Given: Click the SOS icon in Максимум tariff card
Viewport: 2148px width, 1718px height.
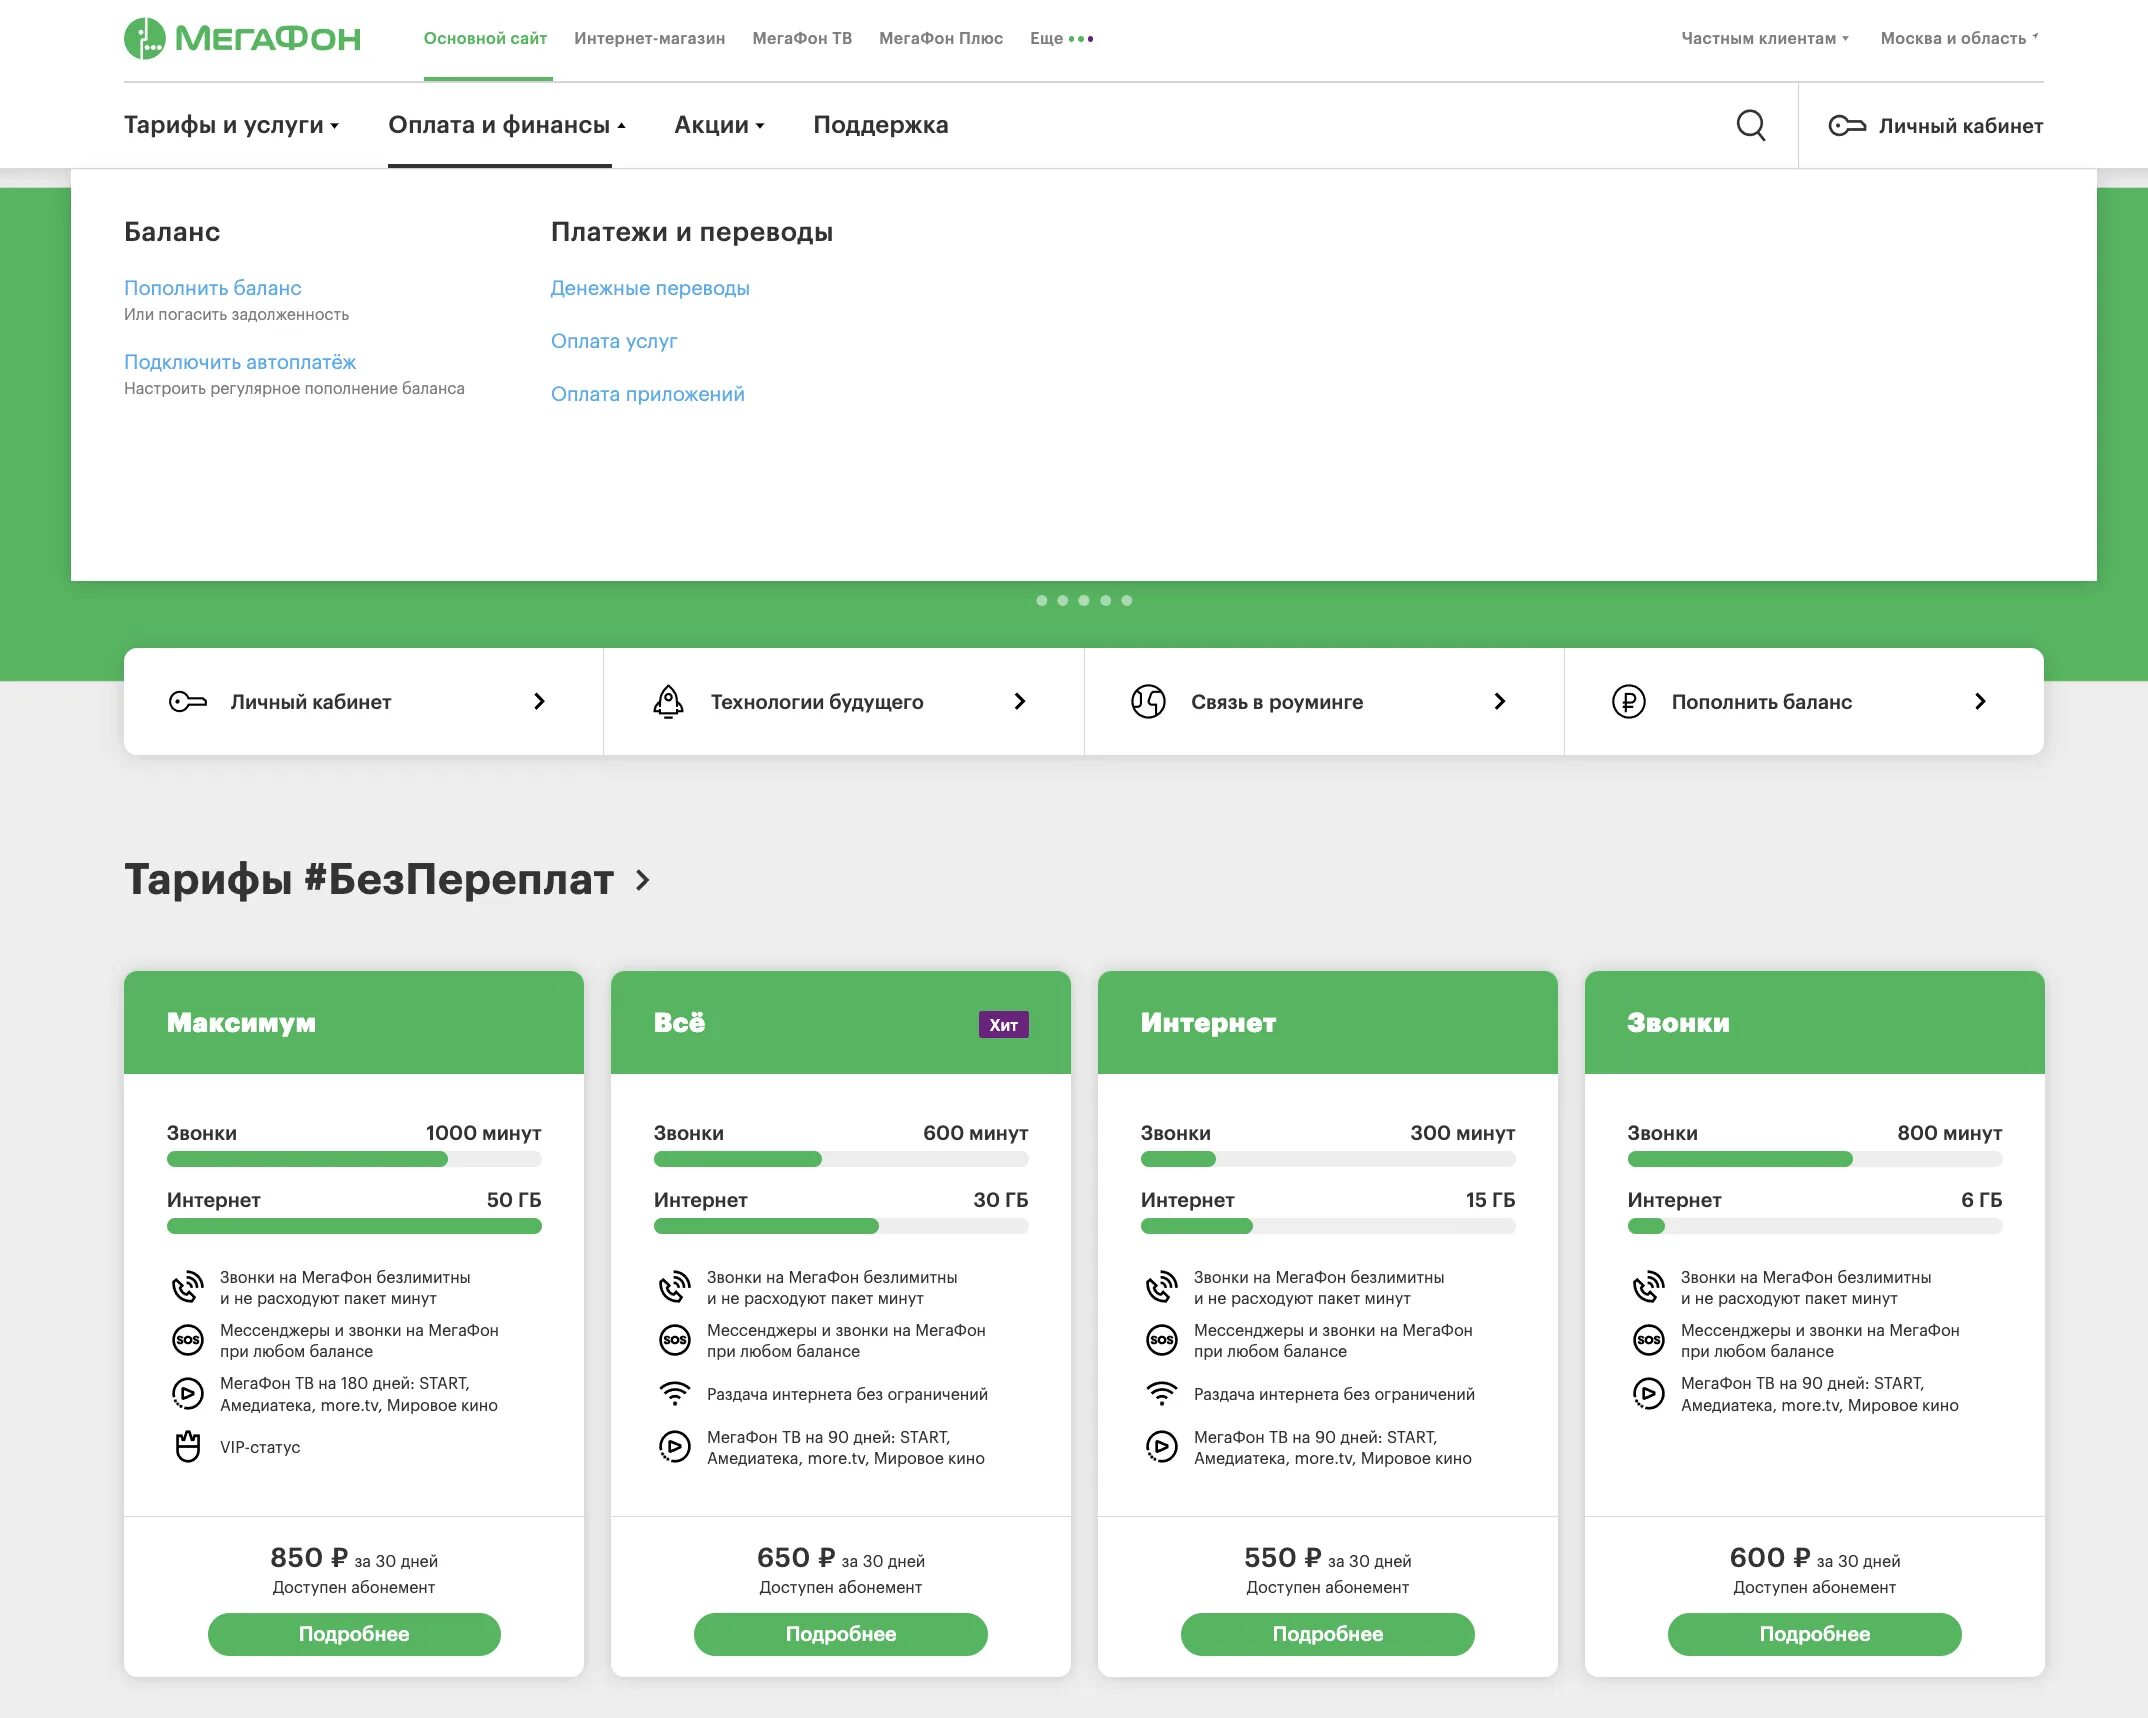Looking at the screenshot, I should point(187,1339).
